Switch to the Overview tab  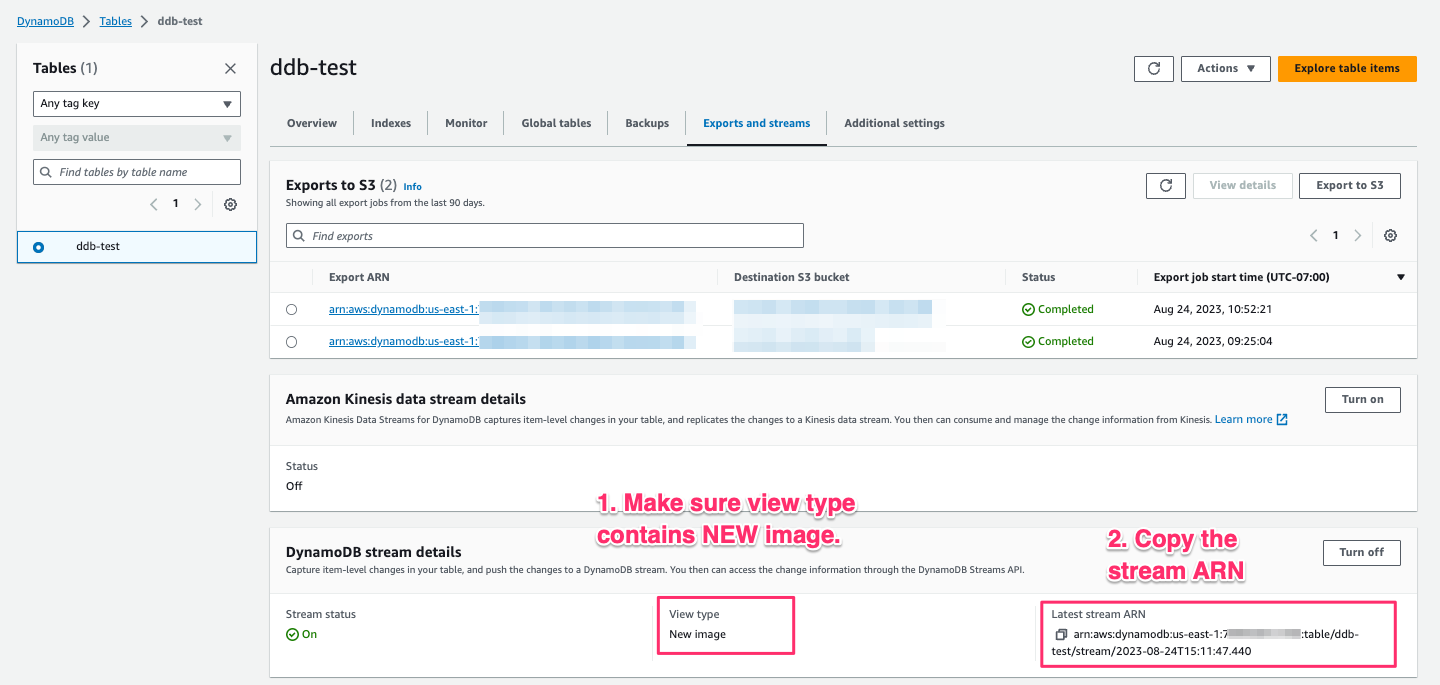312,123
